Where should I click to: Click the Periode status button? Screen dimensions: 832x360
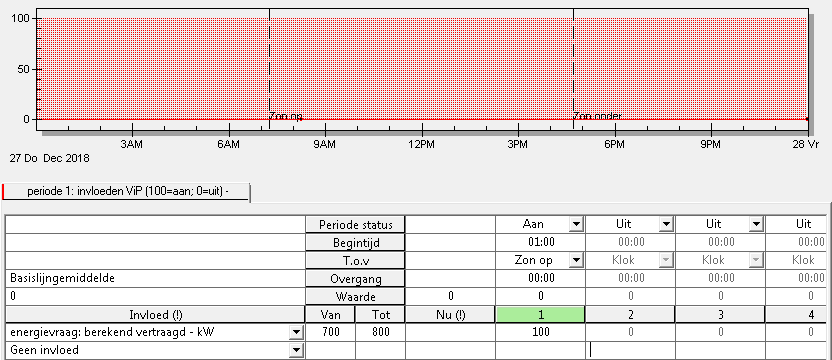point(356,225)
